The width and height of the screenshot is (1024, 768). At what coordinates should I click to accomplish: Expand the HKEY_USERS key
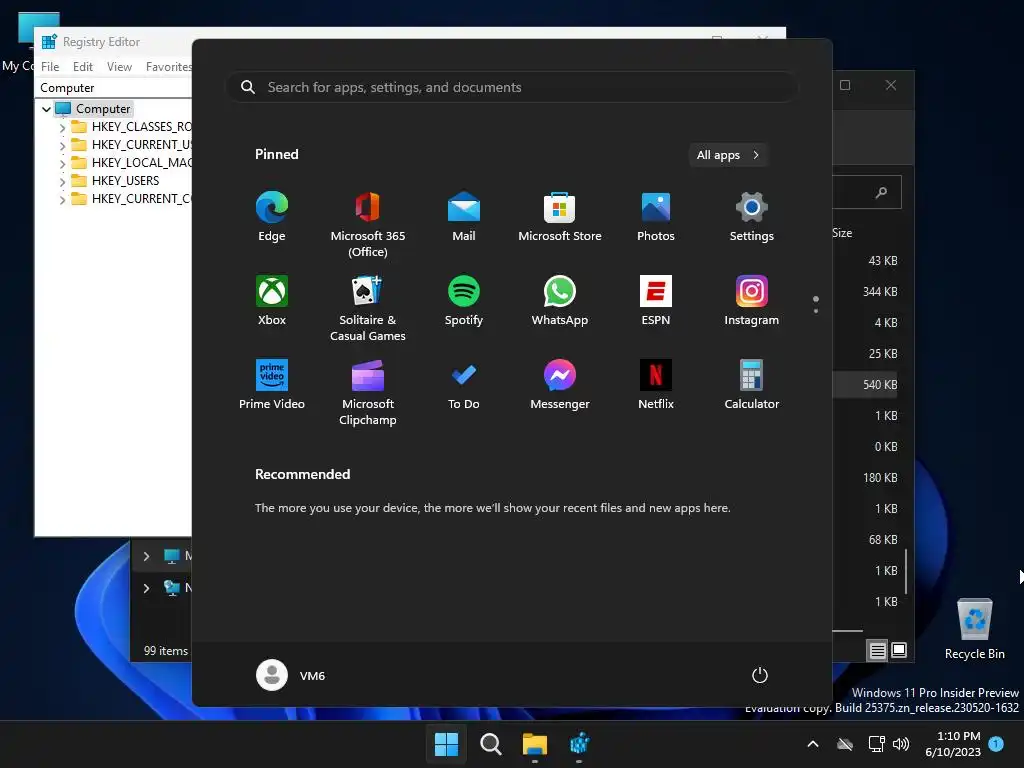click(62, 181)
